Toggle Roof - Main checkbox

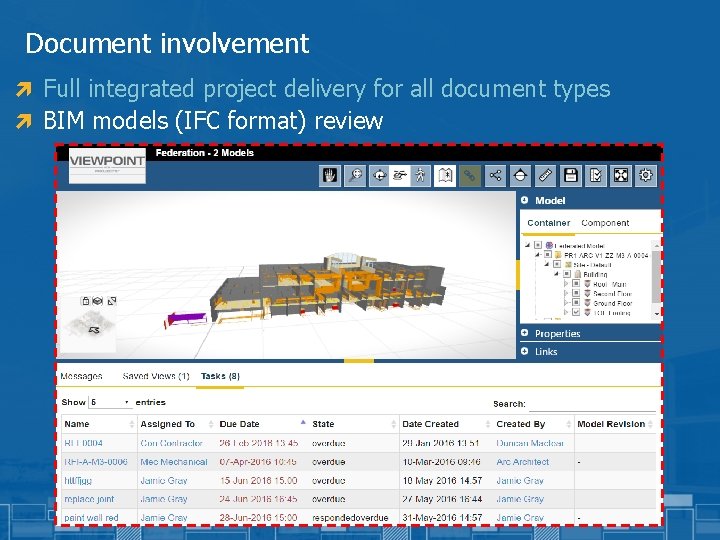[576, 284]
